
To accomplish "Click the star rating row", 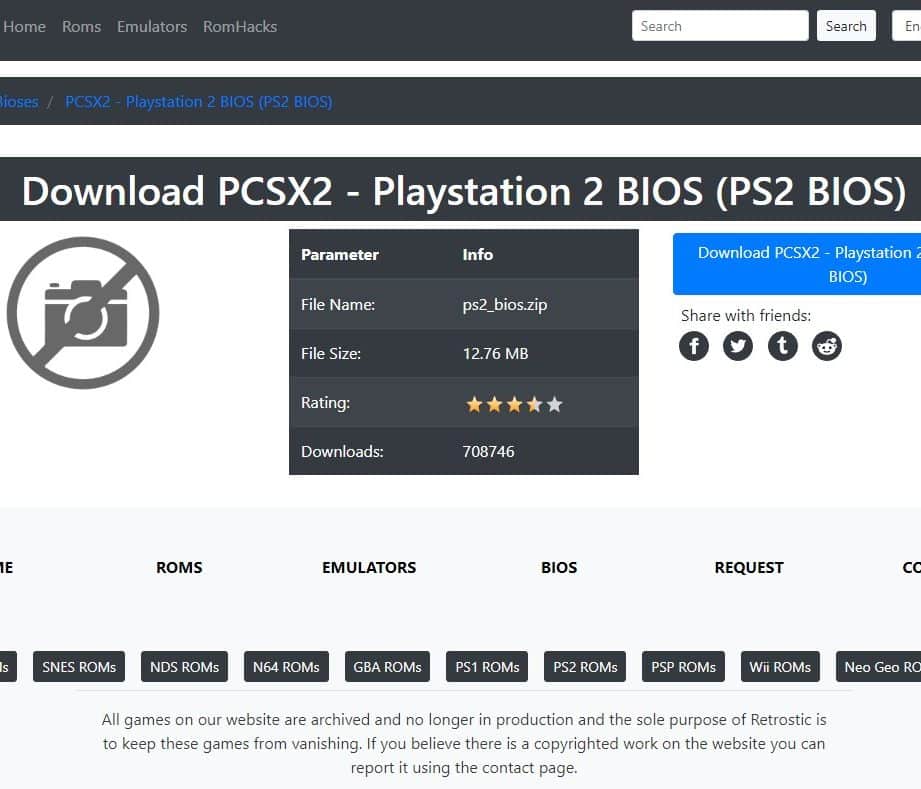I will [x=464, y=402].
